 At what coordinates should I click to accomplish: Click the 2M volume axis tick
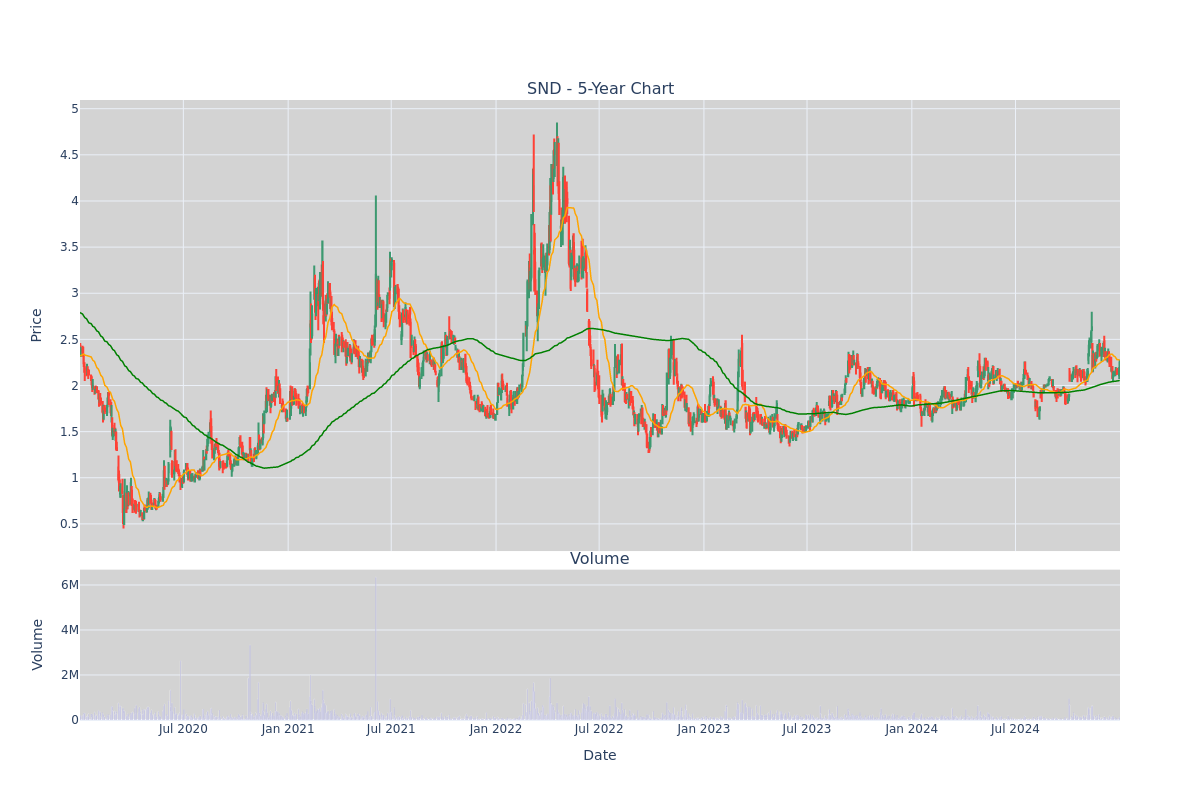pyautogui.click(x=70, y=675)
